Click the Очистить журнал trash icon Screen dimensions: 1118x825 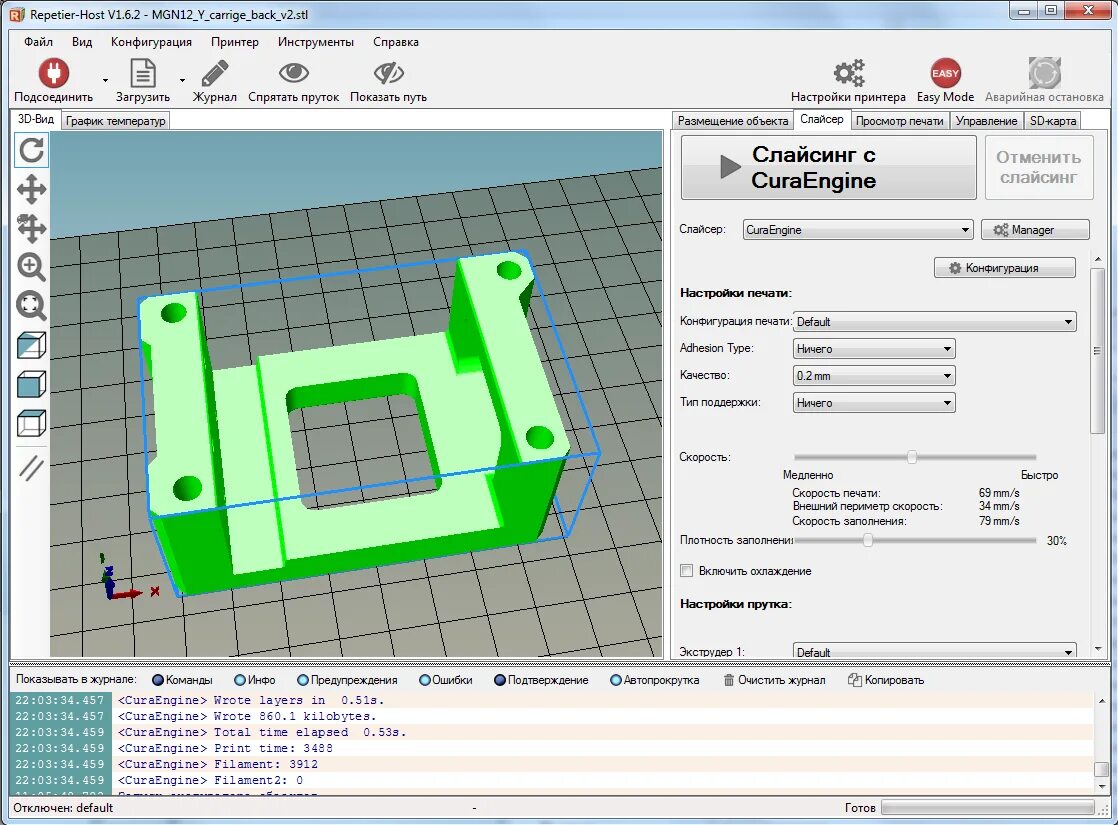tap(729, 680)
